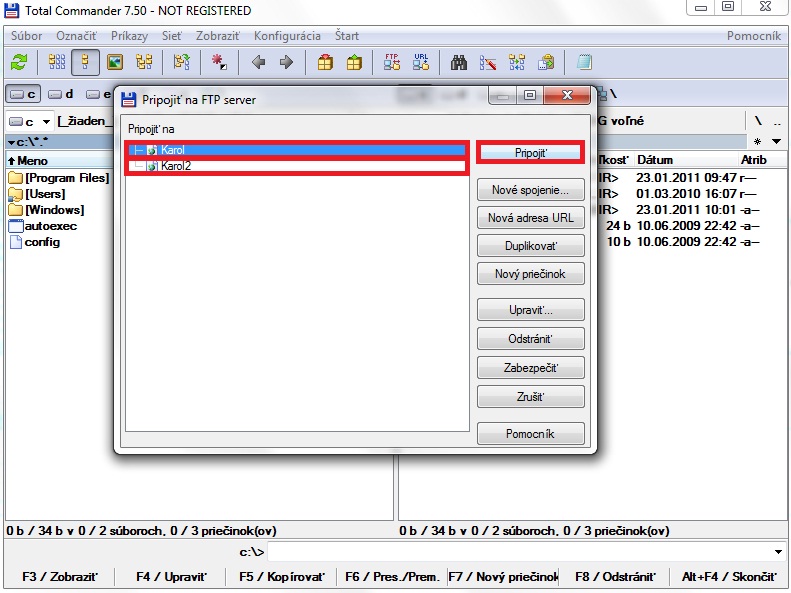This screenshot has height=593, width=791.
Task: Click the Upraviť... button
Action: tap(531, 310)
